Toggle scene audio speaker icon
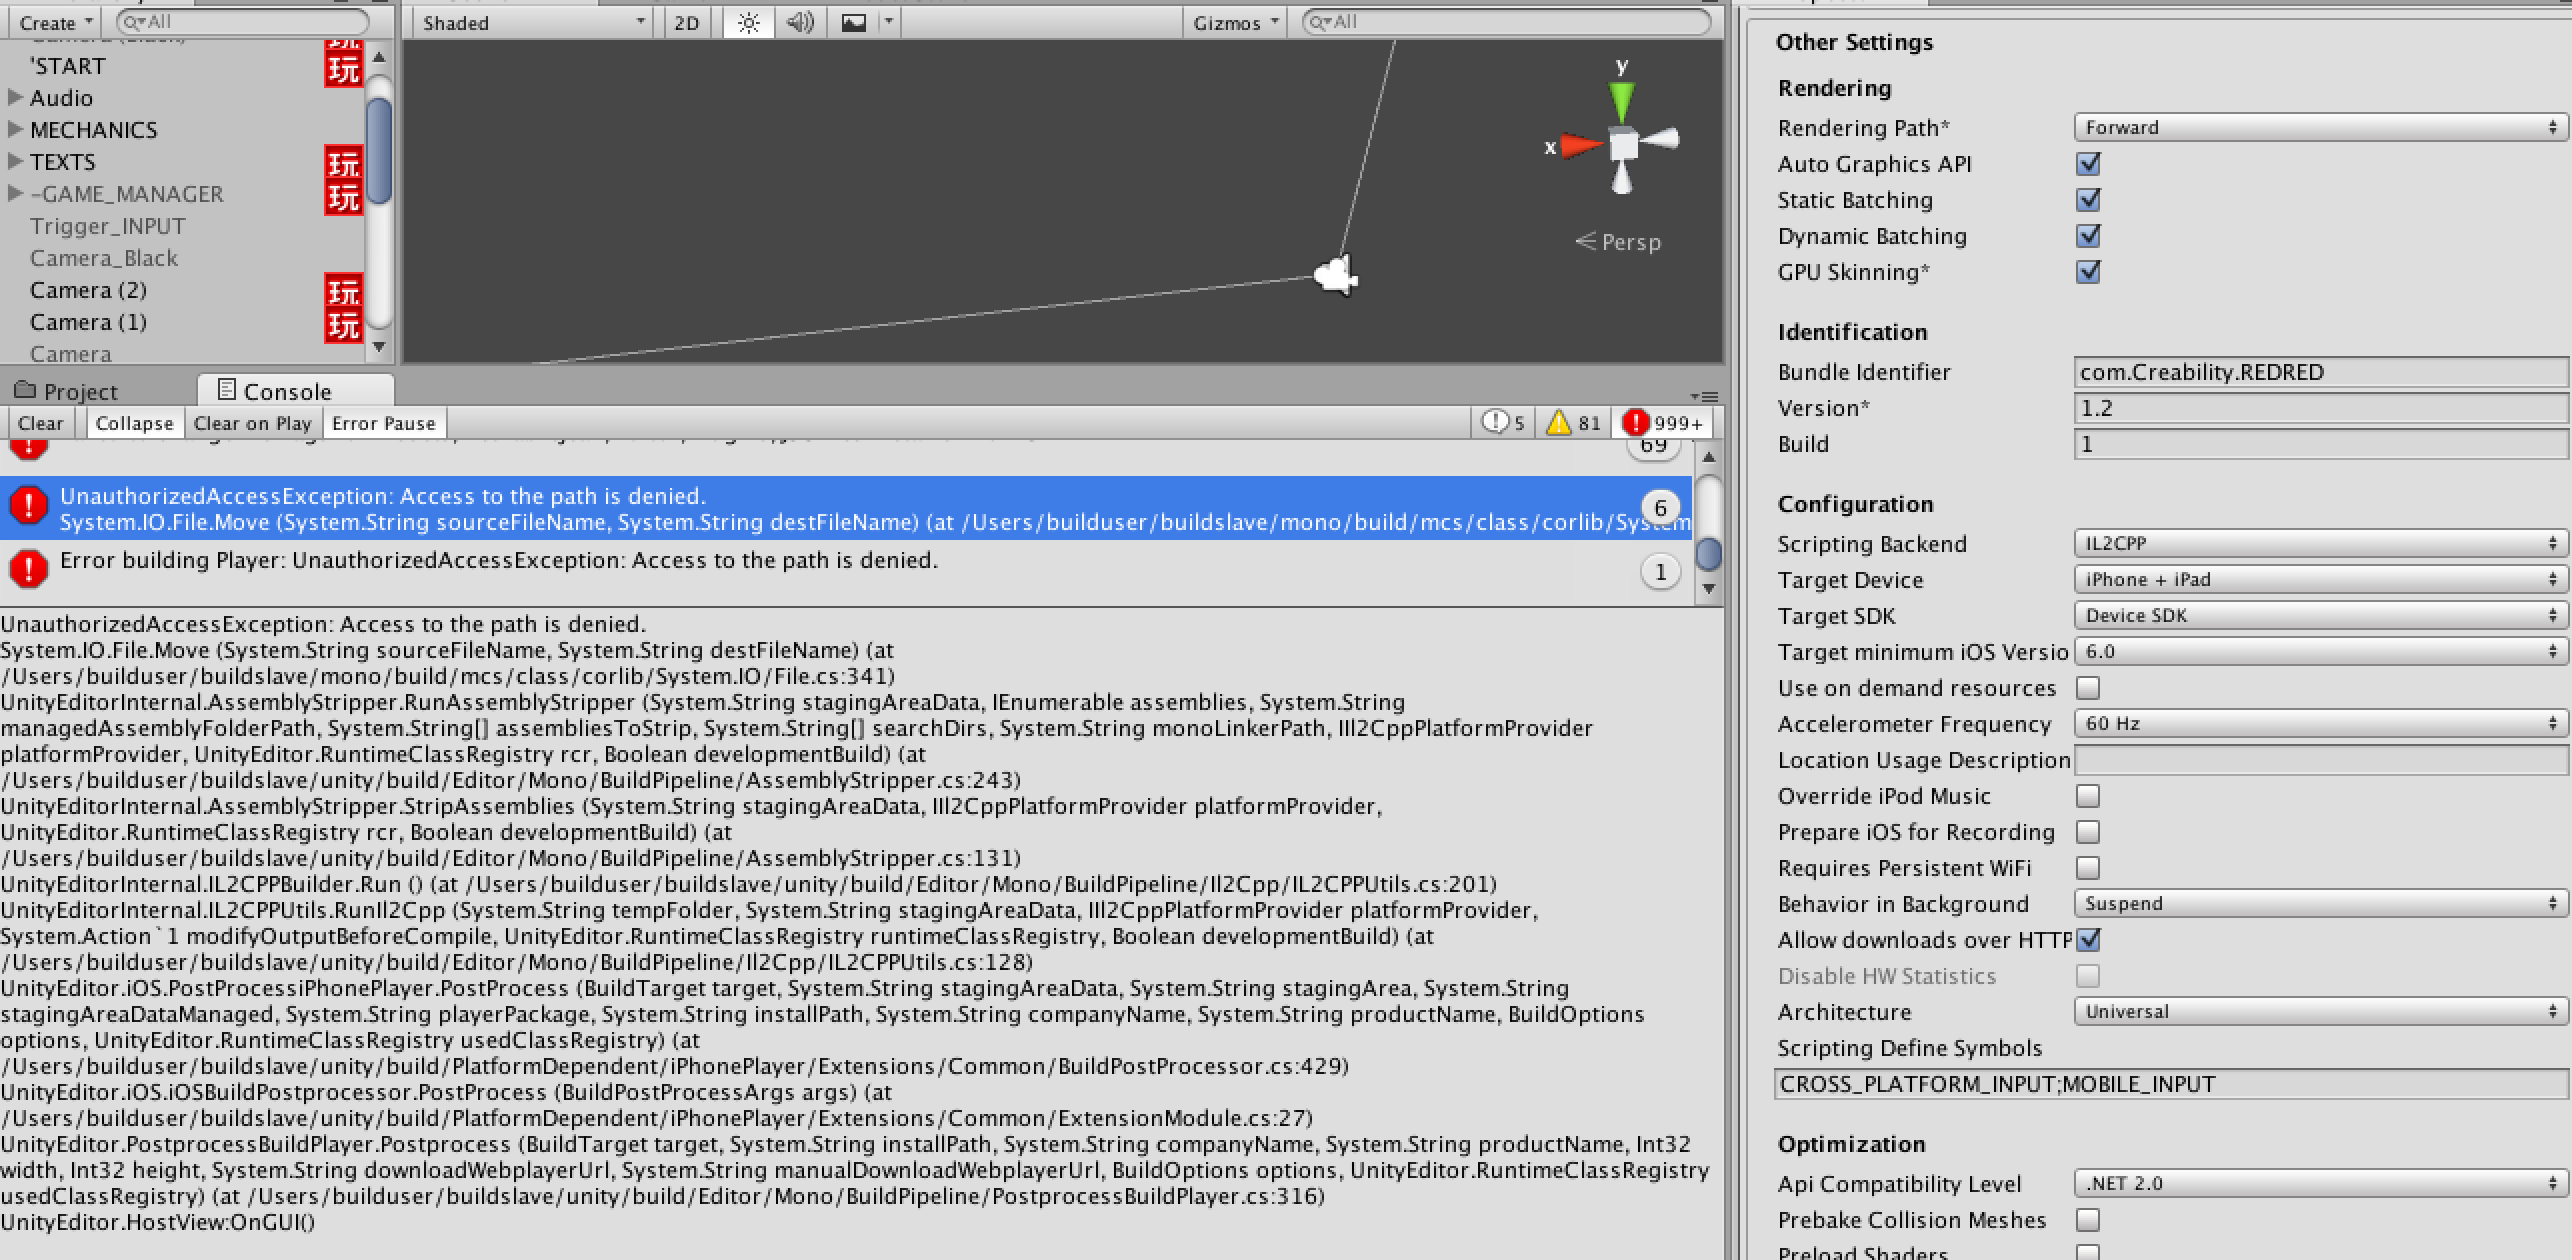 click(800, 22)
